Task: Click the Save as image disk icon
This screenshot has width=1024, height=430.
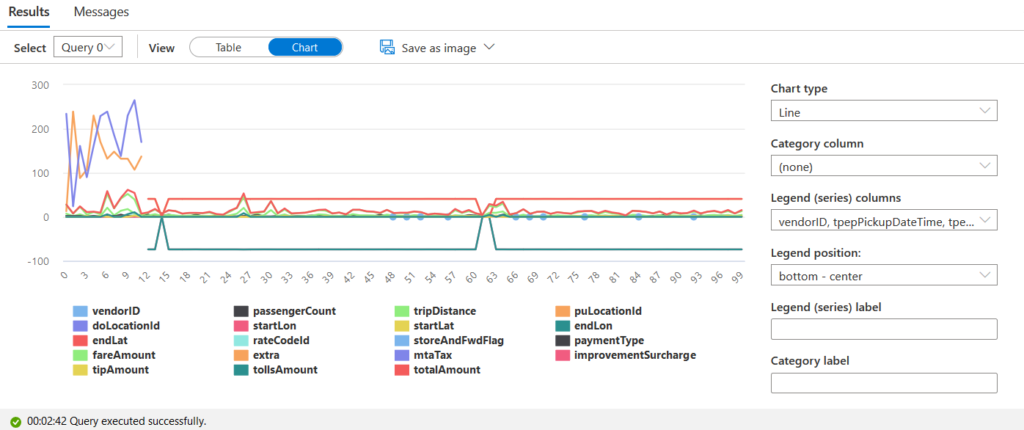Action: pyautogui.click(x=387, y=47)
